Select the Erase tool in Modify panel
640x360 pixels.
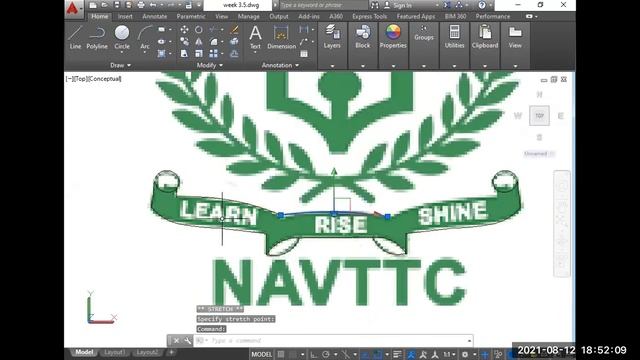pyautogui.click(x=234, y=29)
